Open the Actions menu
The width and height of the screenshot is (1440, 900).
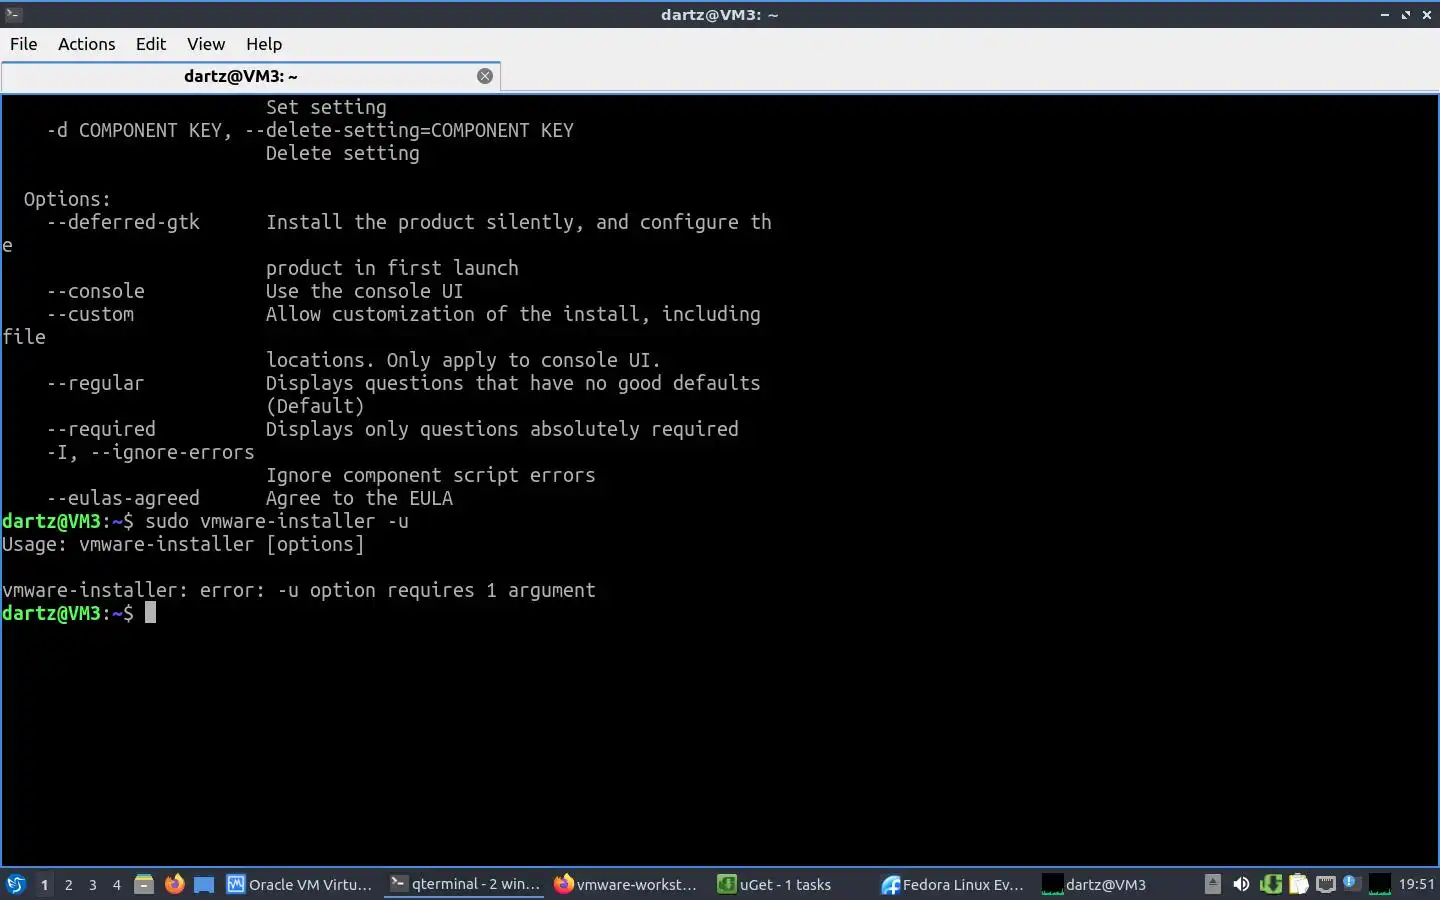coord(86,44)
